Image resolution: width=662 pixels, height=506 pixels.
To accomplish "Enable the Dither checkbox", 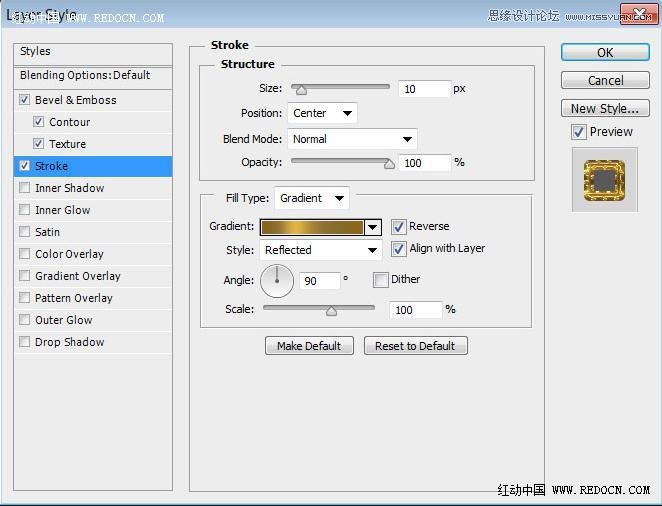I will click(x=381, y=280).
